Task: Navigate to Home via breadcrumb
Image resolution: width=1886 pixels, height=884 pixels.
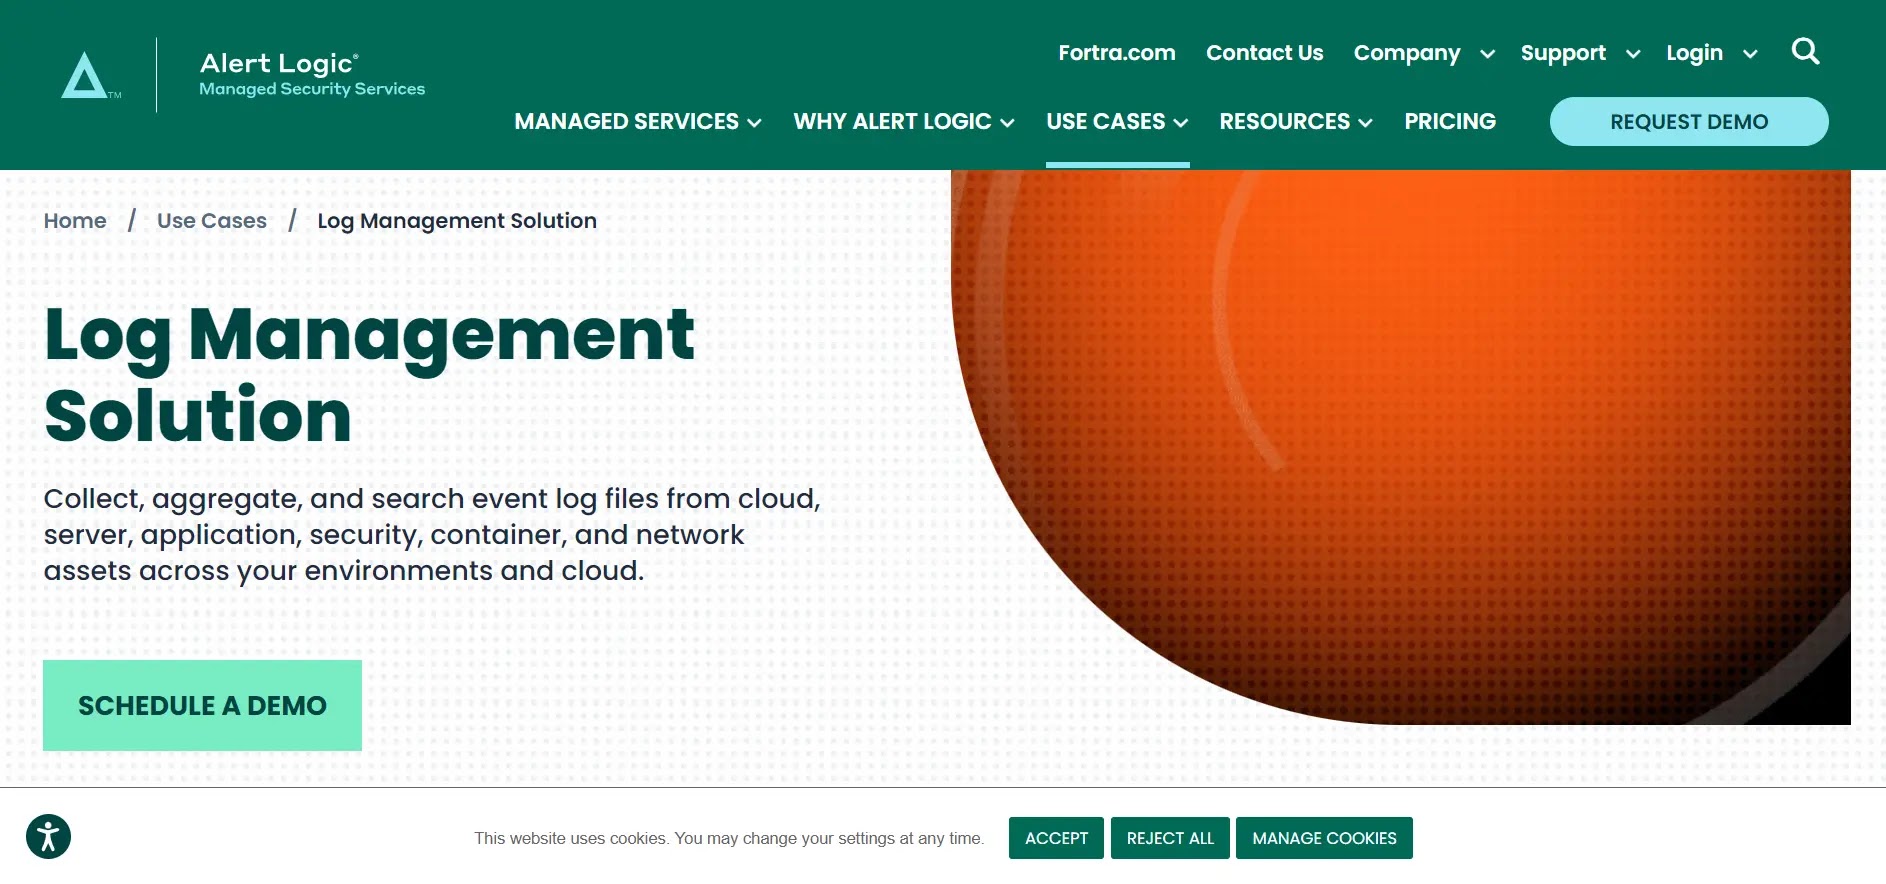Action: click(75, 221)
